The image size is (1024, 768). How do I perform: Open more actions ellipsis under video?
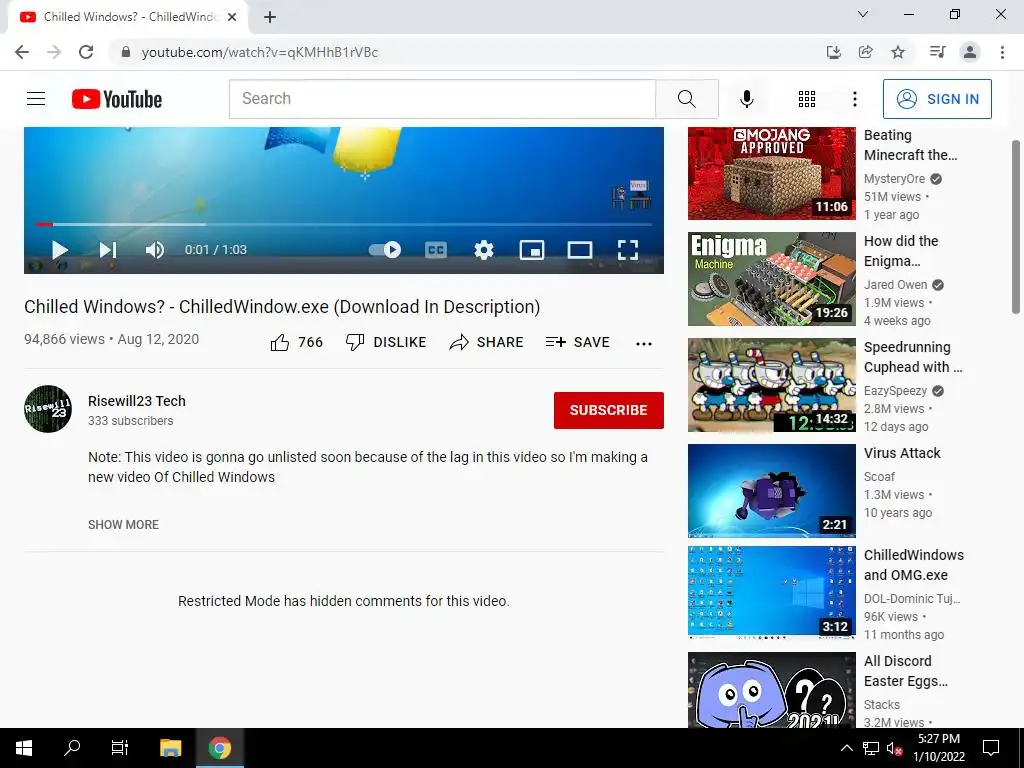(644, 344)
